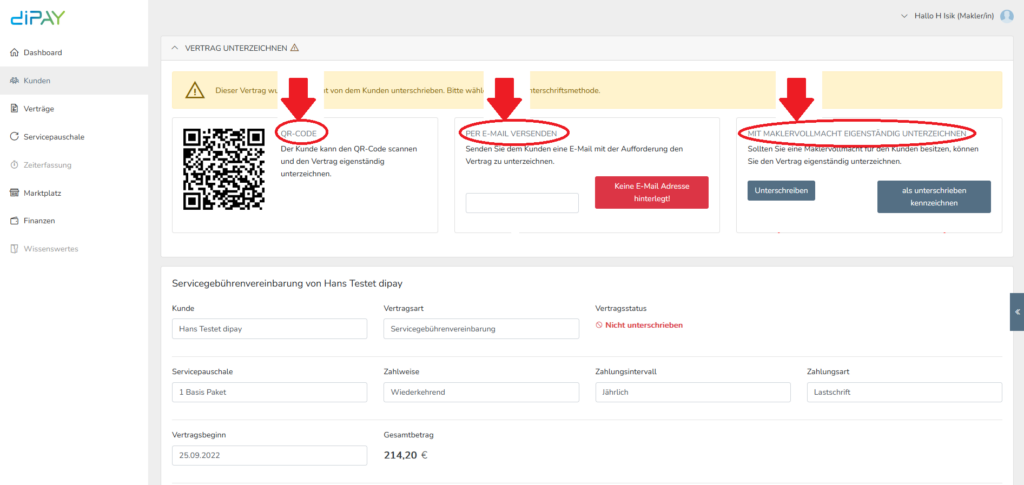The width and height of the screenshot is (1024, 485).
Task: Open Wissenswertes in the sidebar menu
Action: (51, 248)
